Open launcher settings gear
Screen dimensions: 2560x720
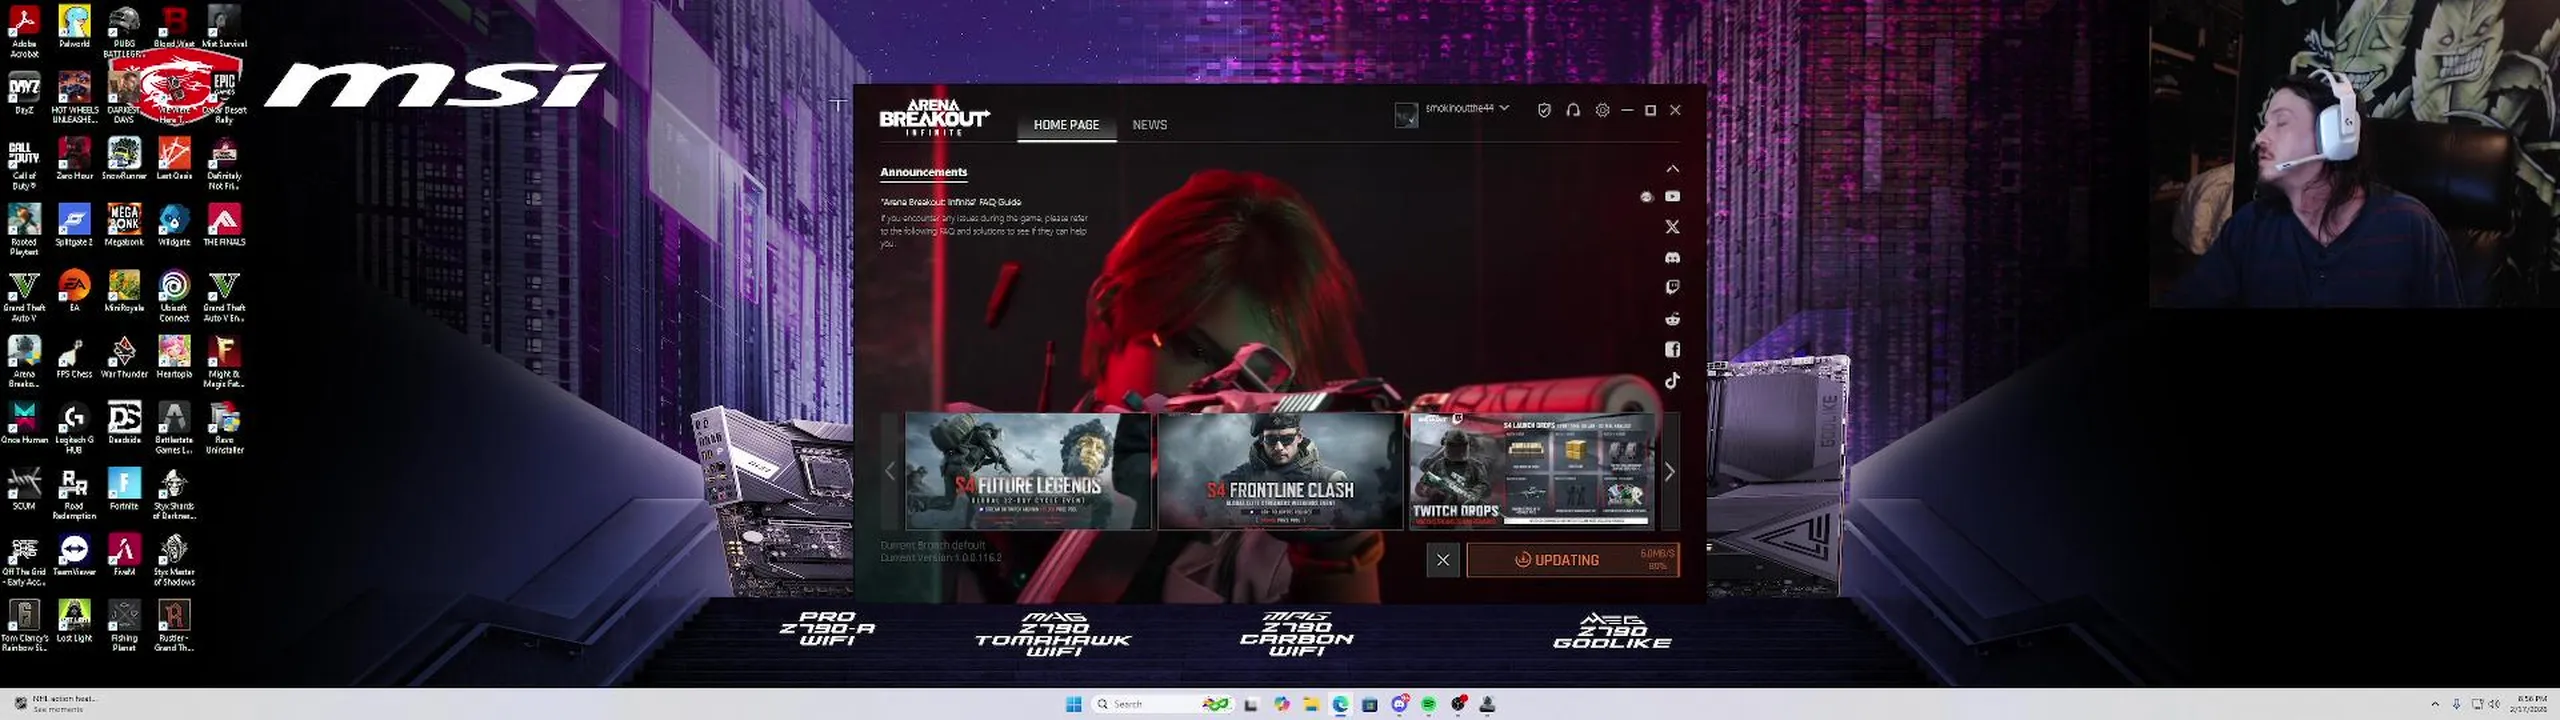(x=1602, y=110)
